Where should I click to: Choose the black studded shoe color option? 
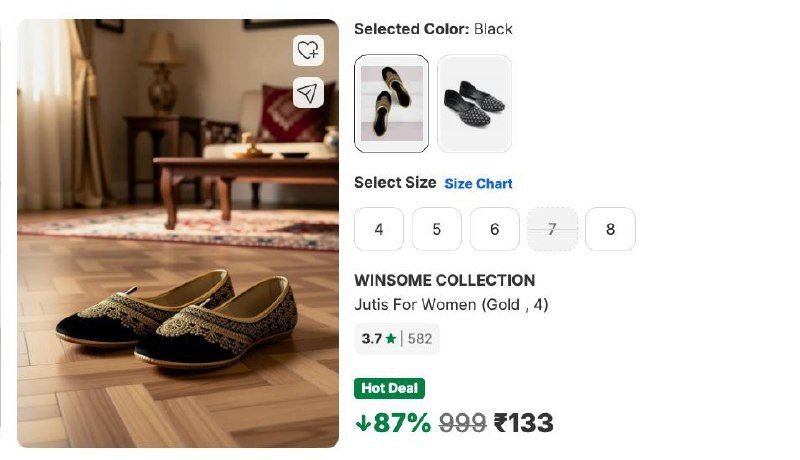474,103
